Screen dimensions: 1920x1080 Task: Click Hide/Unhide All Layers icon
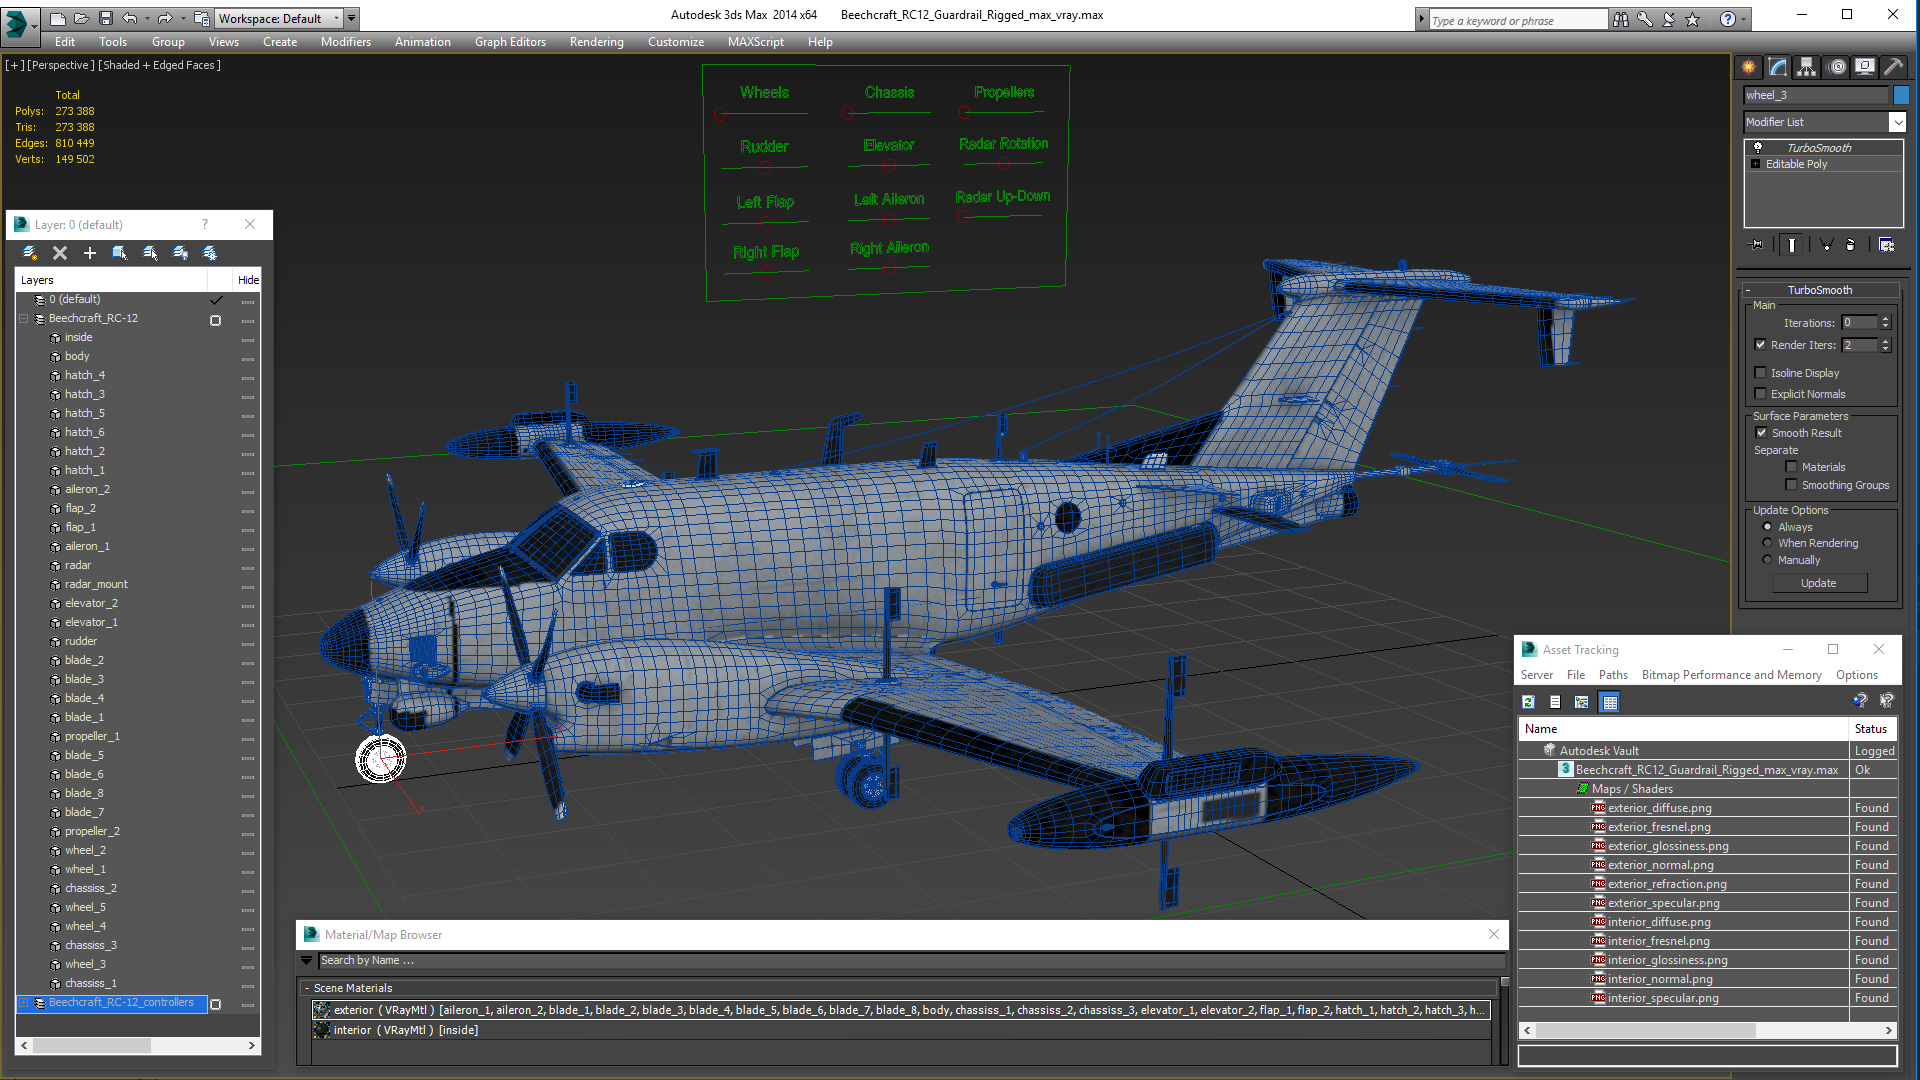click(180, 253)
